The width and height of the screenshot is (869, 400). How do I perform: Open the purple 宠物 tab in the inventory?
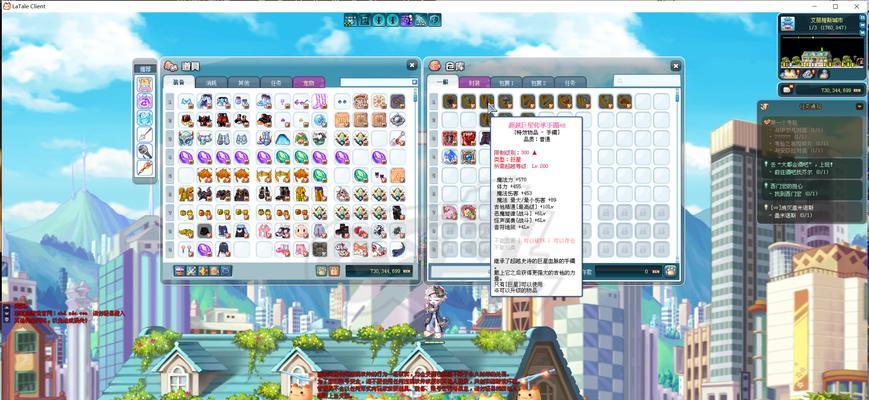click(309, 83)
